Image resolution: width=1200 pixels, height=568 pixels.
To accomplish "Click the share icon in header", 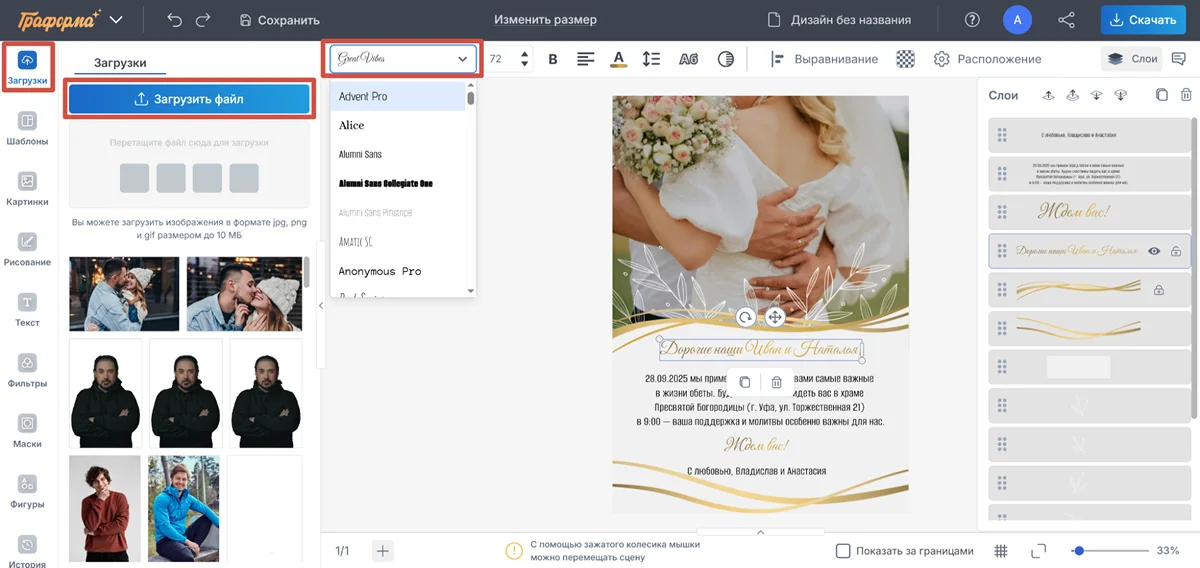I will (x=1066, y=20).
